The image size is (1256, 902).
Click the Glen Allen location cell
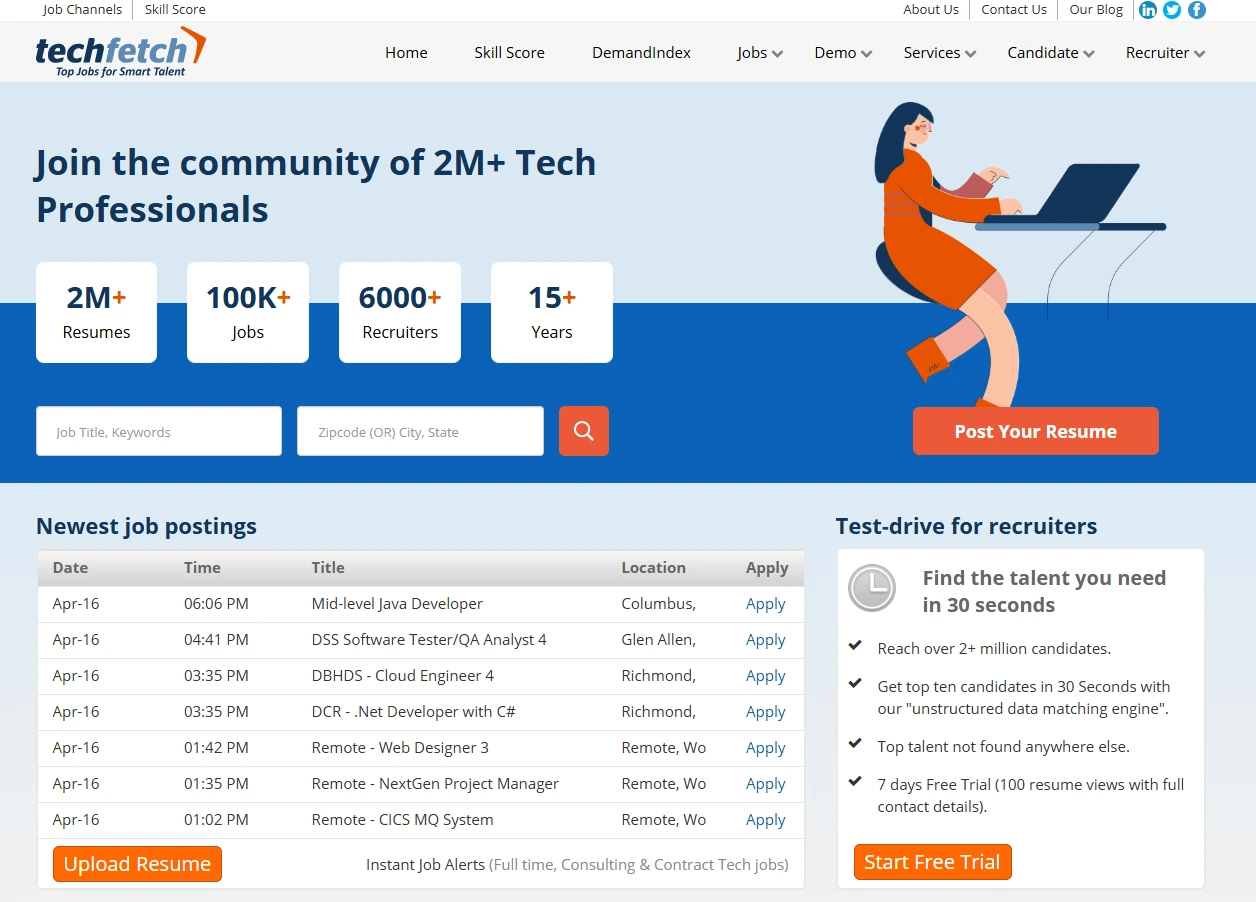point(658,640)
